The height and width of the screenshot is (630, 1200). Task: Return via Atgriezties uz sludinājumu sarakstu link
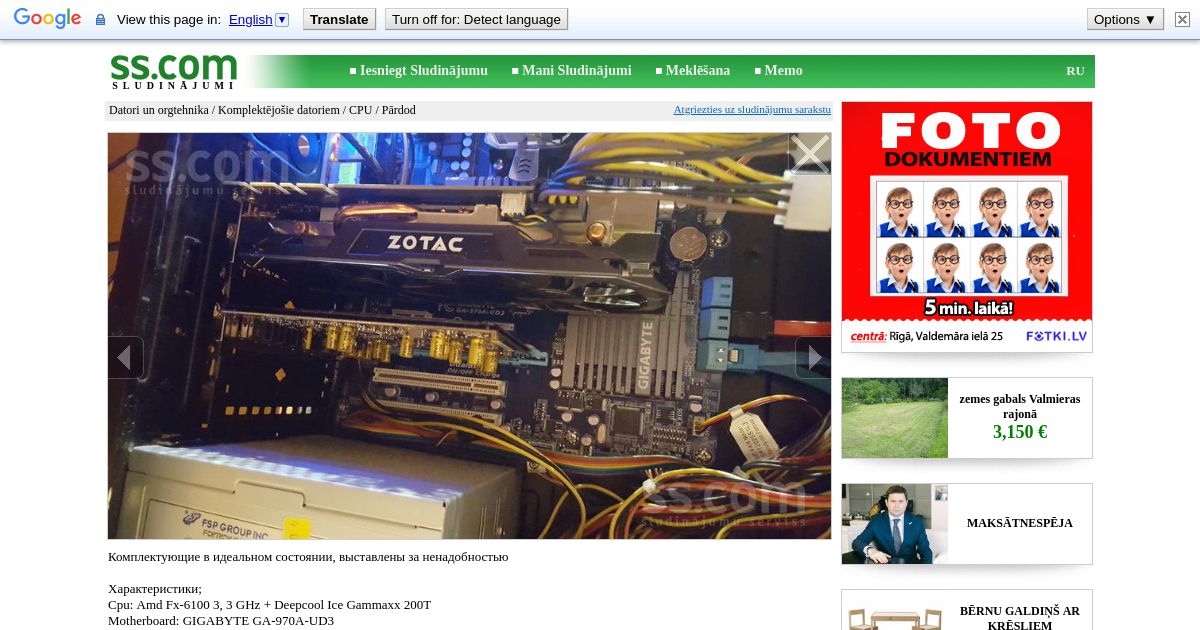pos(752,109)
